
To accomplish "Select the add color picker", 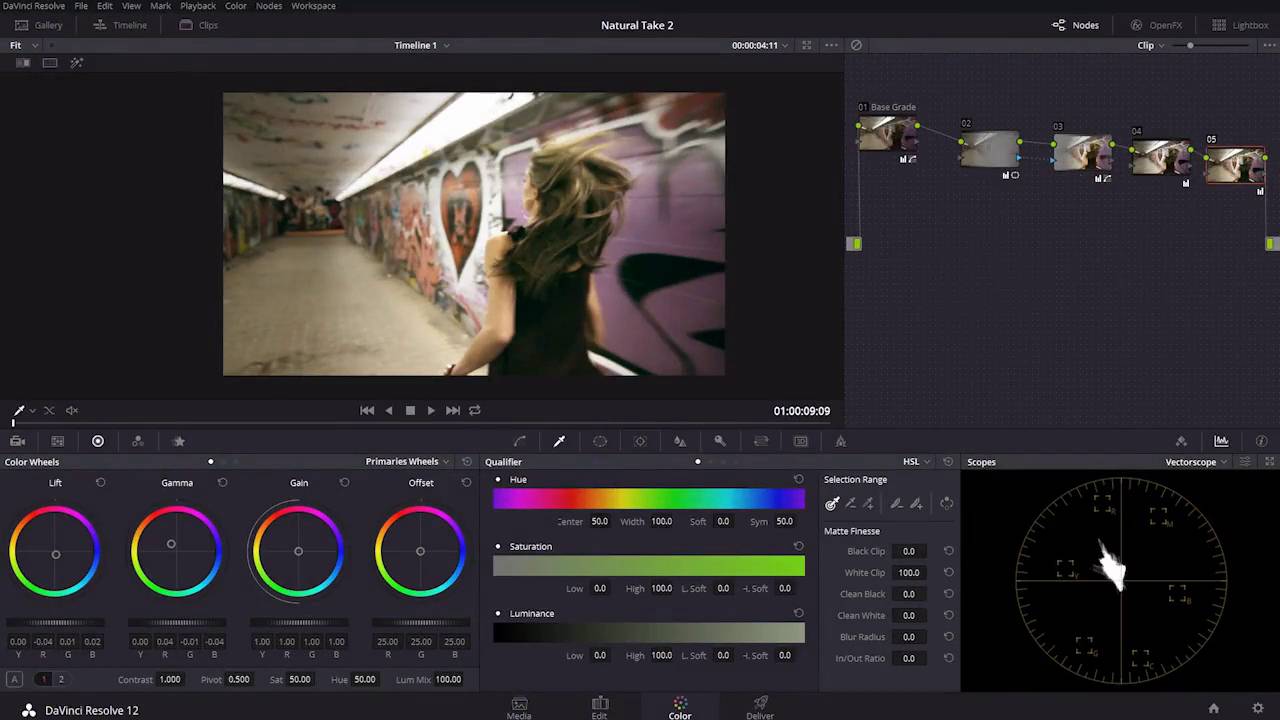I will point(869,504).
